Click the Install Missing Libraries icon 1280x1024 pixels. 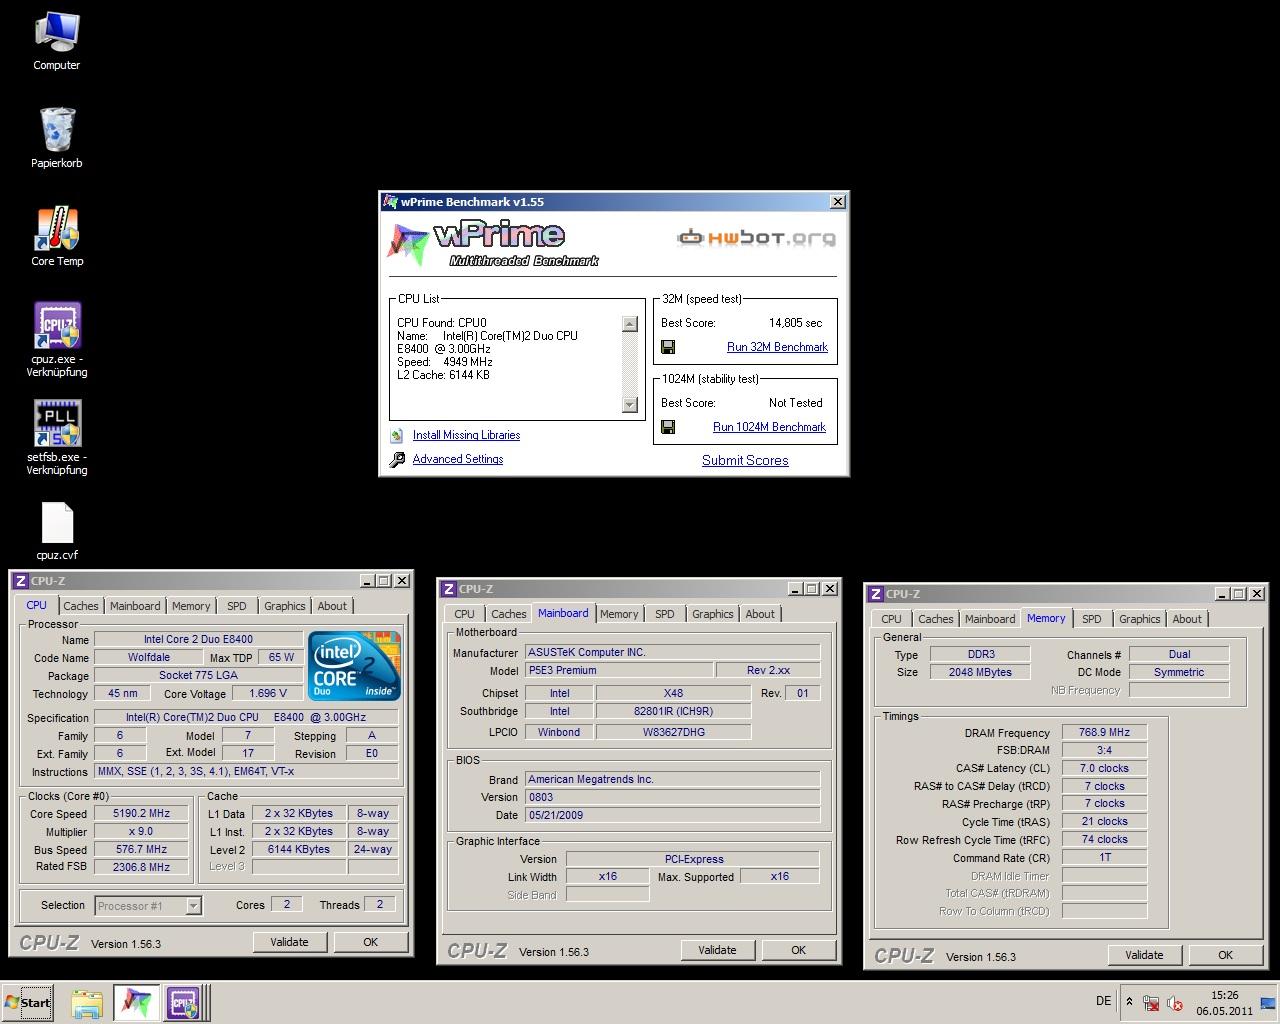tap(397, 435)
